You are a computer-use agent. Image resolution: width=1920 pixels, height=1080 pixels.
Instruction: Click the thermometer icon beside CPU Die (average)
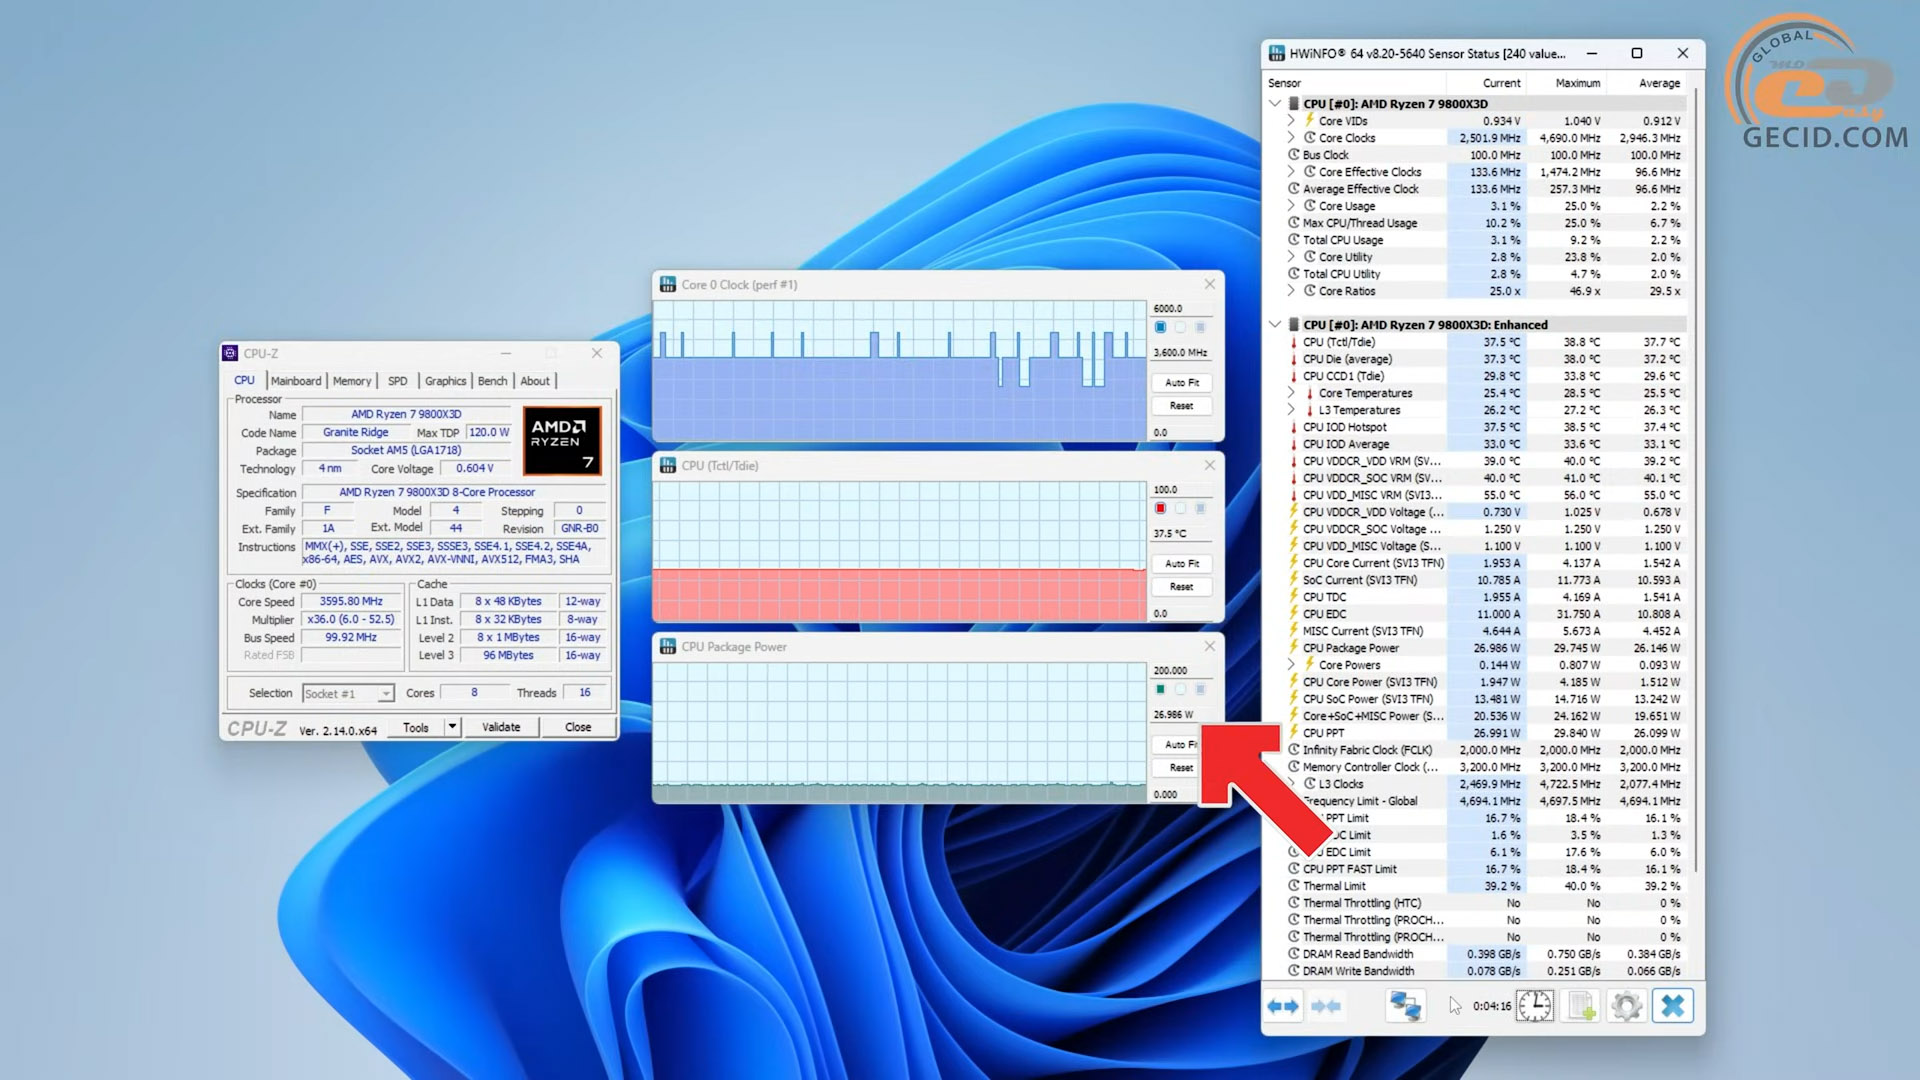(1294, 359)
